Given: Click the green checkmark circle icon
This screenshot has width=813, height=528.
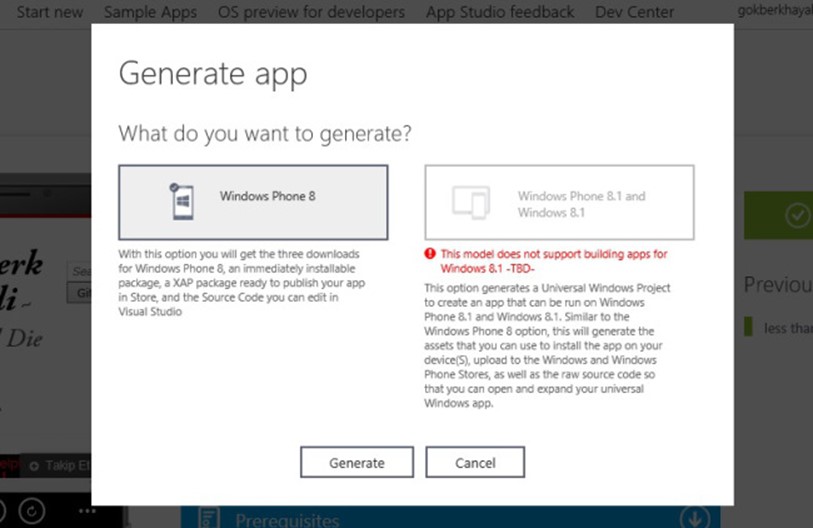Looking at the screenshot, I should pyautogui.click(x=797, y=215).
